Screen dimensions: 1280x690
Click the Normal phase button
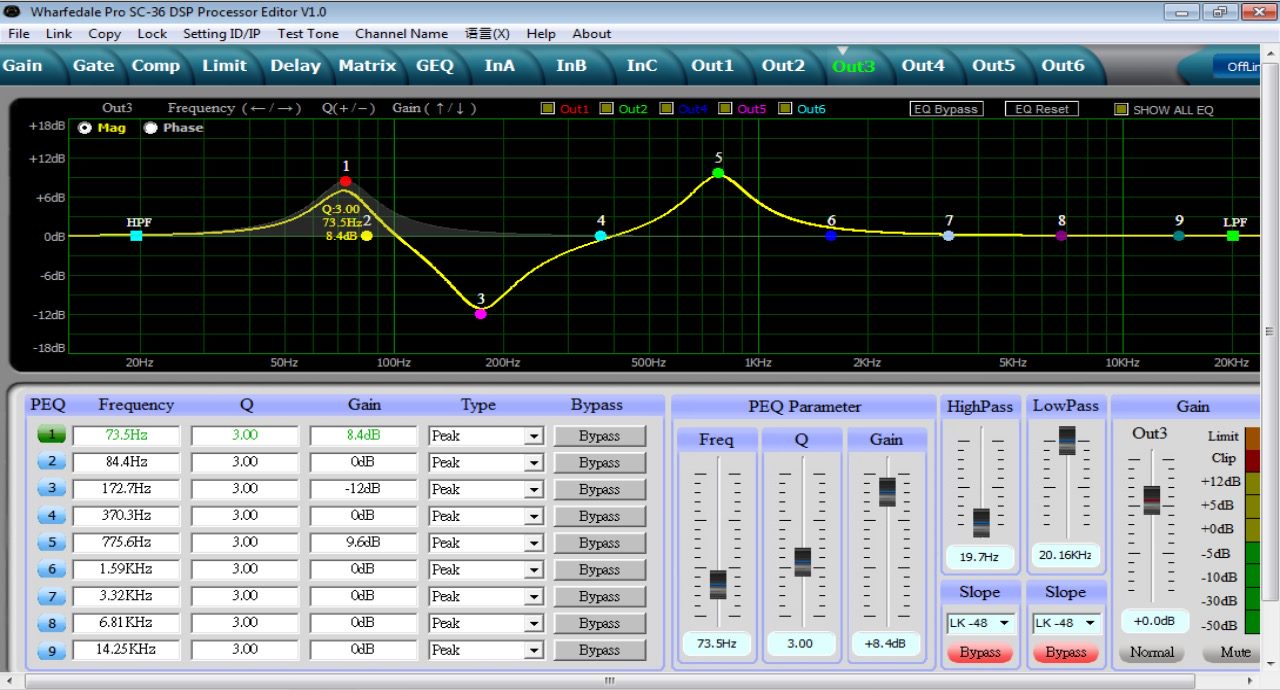[1152, 652]
